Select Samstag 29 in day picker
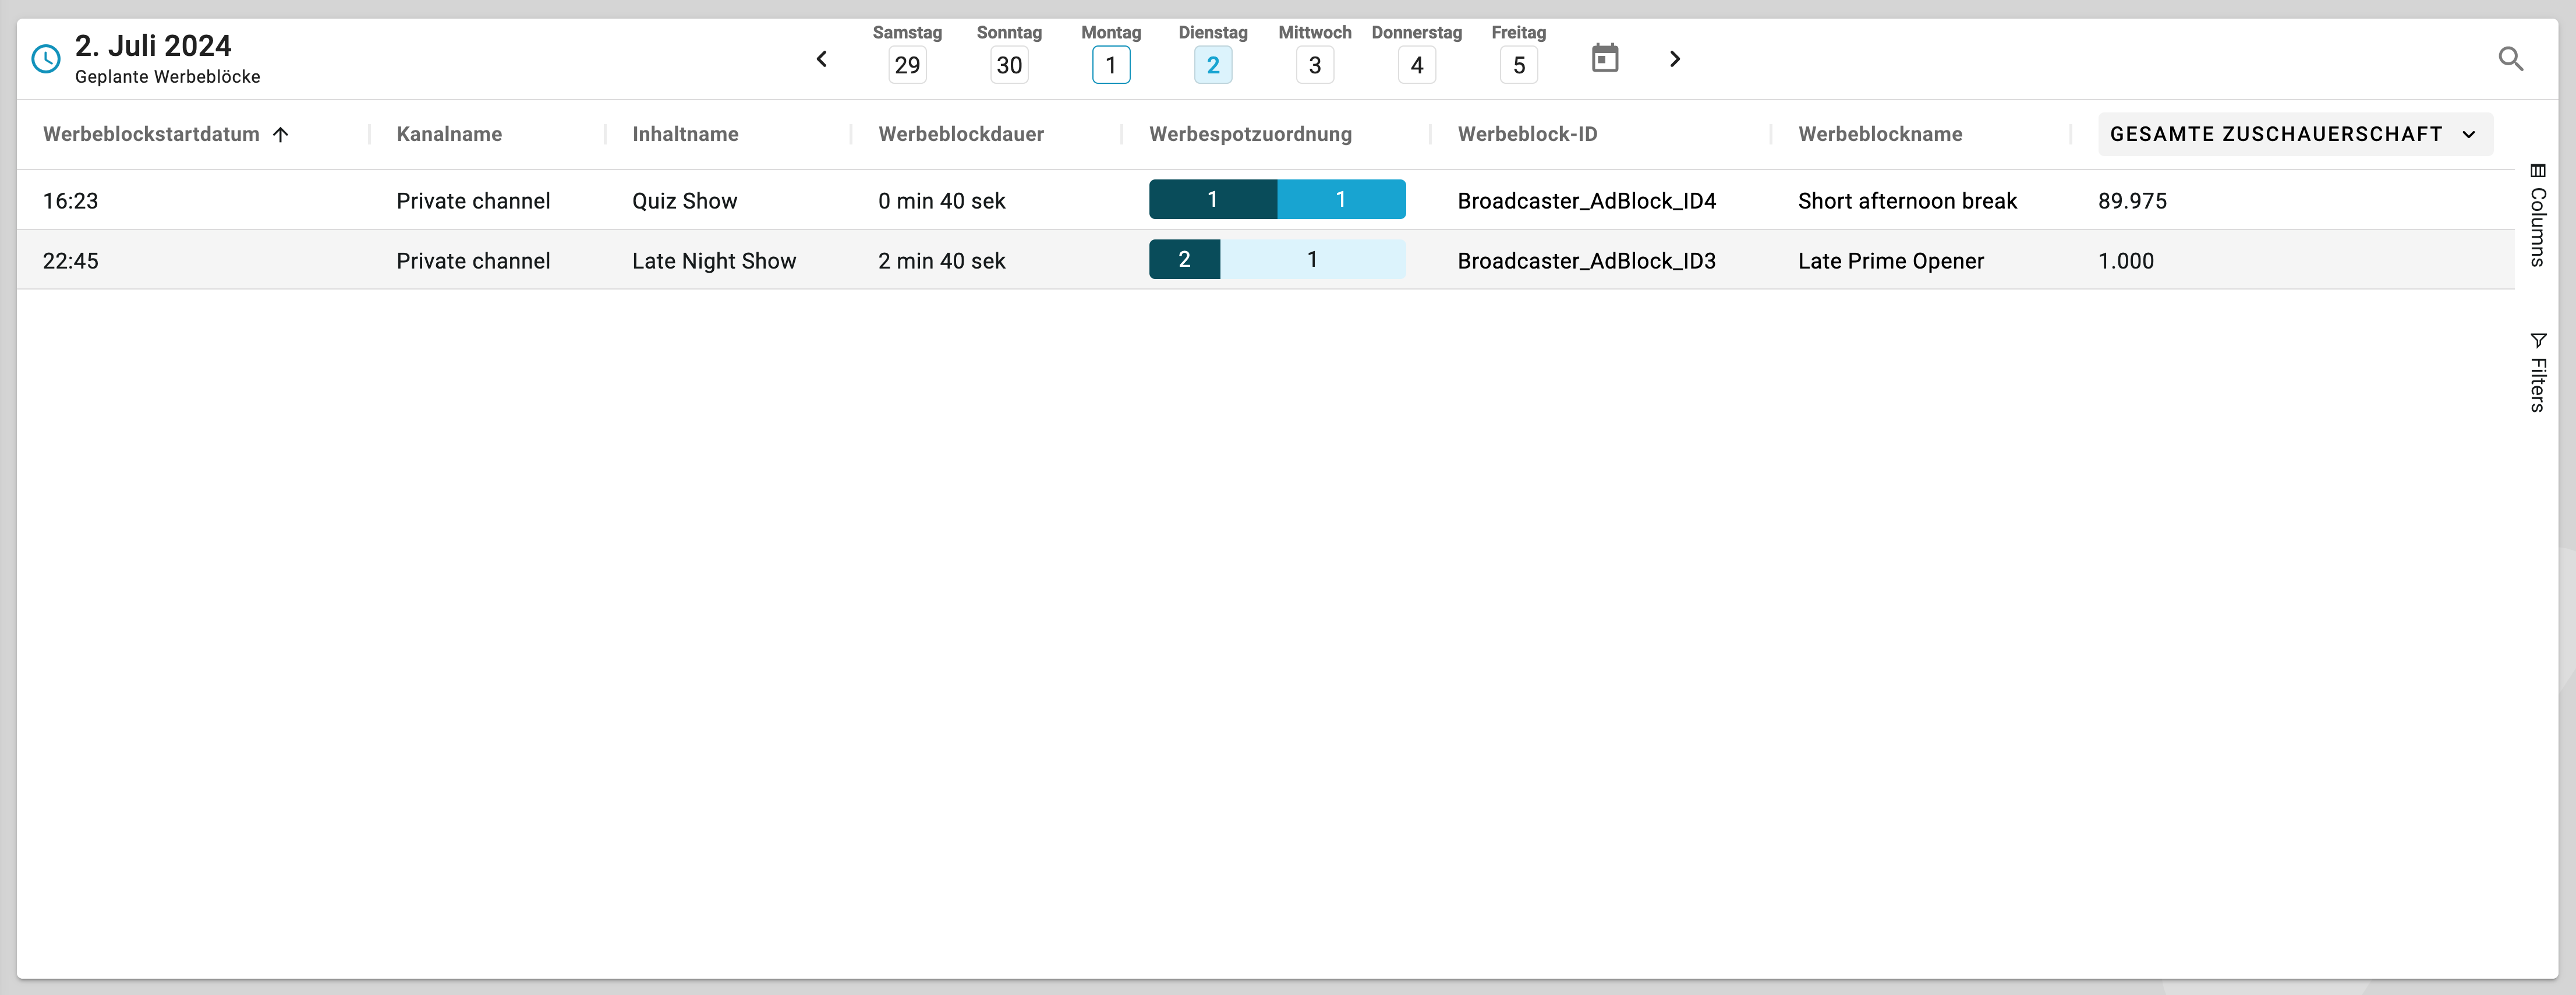 906,65
